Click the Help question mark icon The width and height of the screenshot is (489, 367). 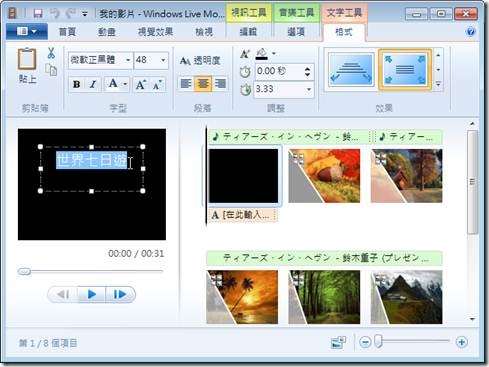[x=471, y=32]
